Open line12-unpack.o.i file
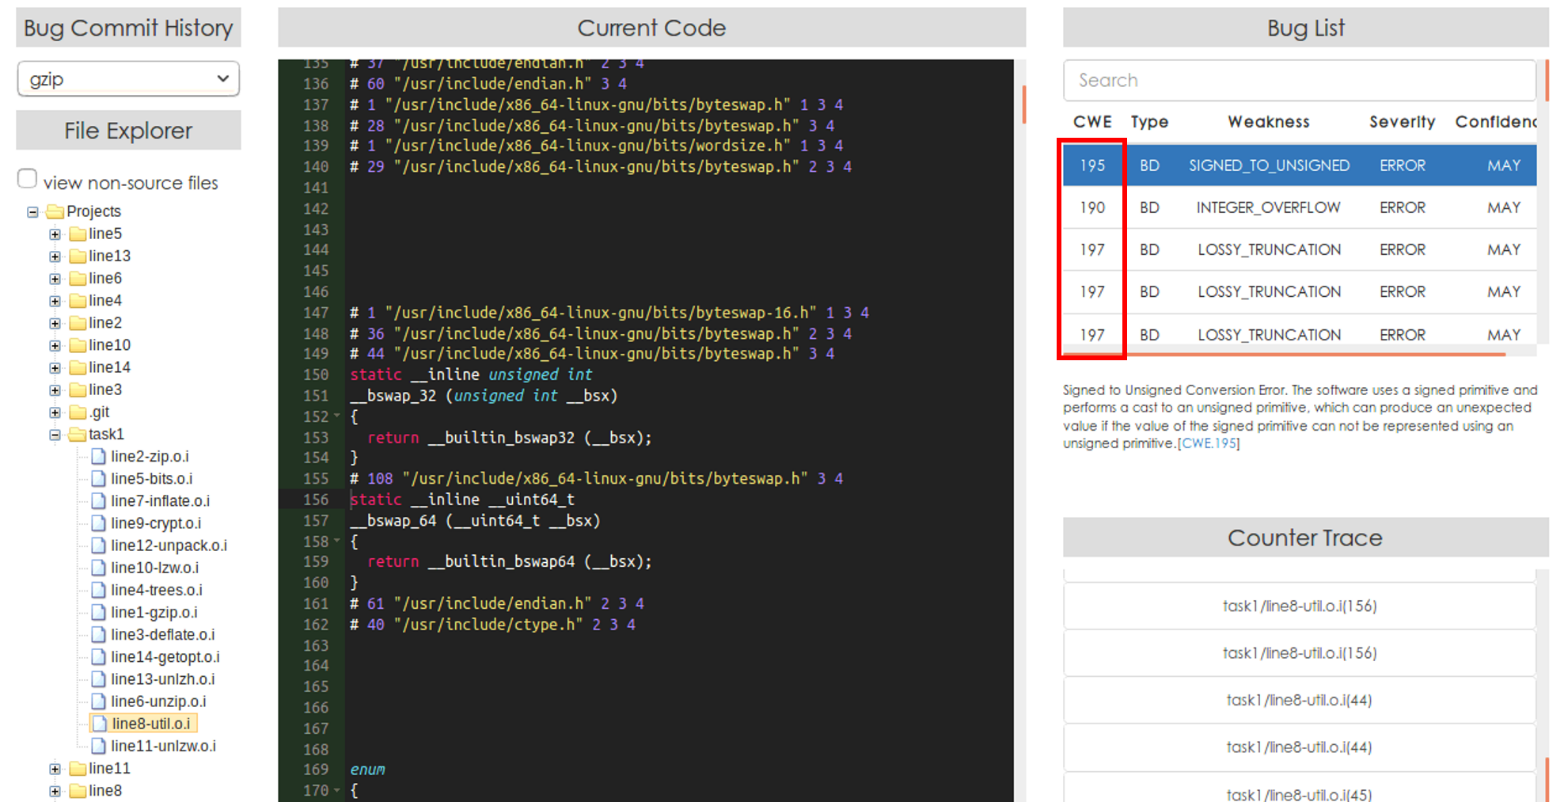The image size is (1564, 802). pyautogui.click(x=169, y=546)
